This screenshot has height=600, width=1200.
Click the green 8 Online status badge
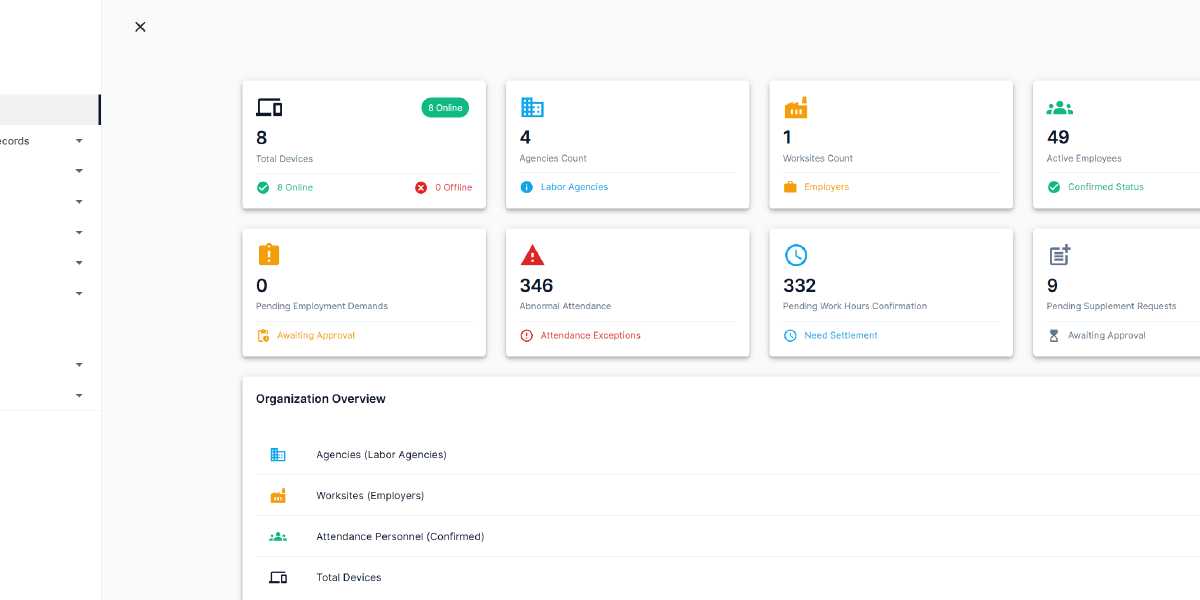coord(444,107)
